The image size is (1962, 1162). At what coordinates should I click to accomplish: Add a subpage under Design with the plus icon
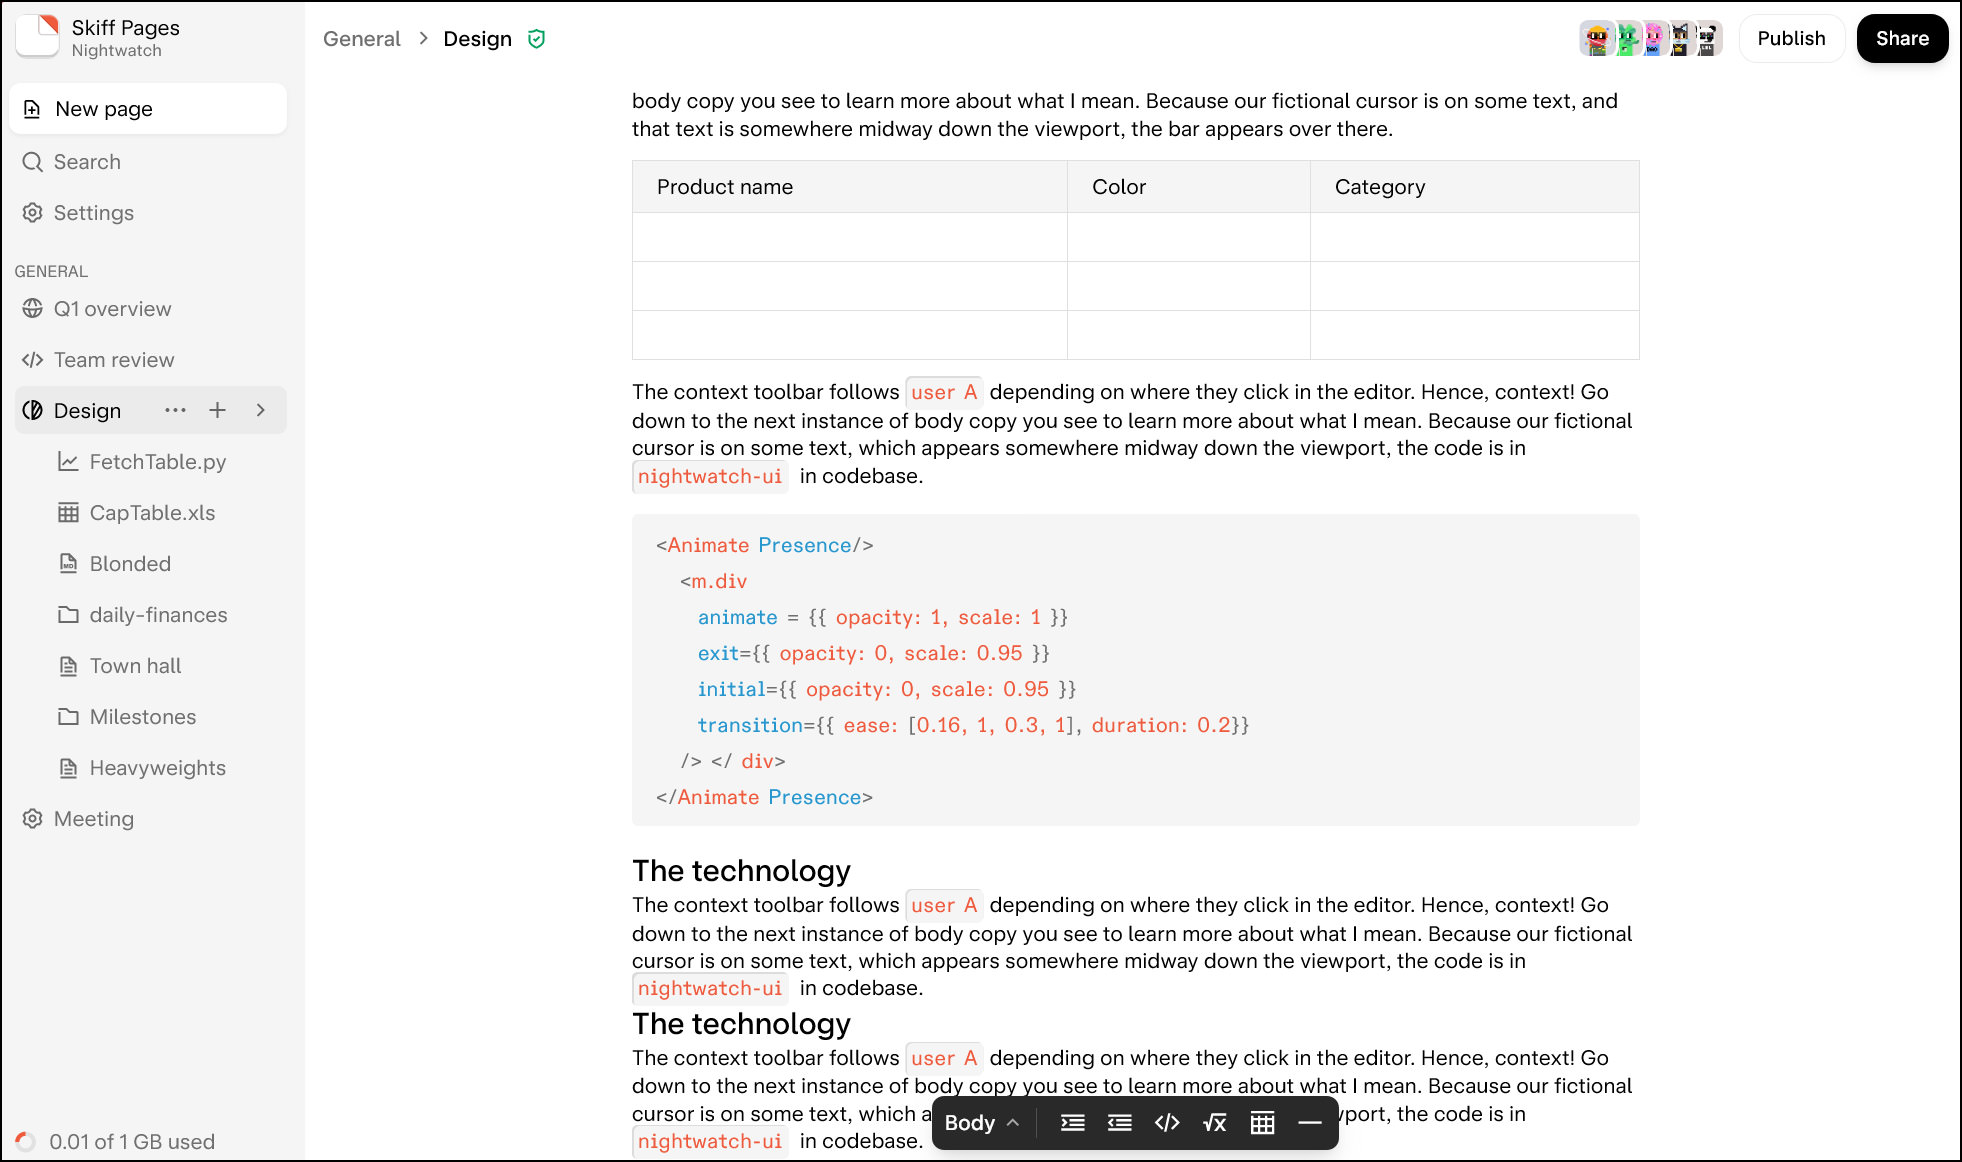218,410
